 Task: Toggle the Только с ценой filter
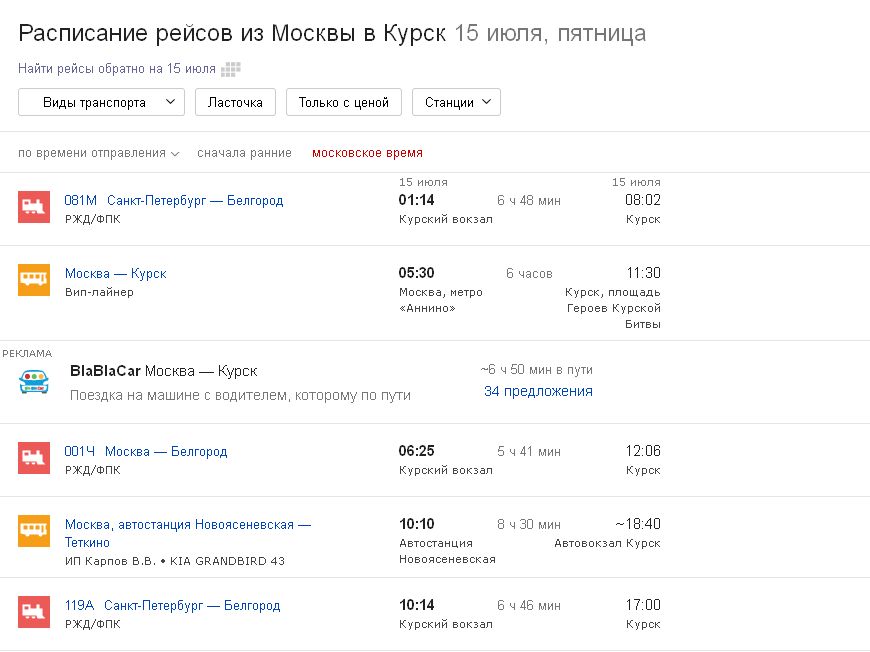pyautogui.click(x=343, y=102)
